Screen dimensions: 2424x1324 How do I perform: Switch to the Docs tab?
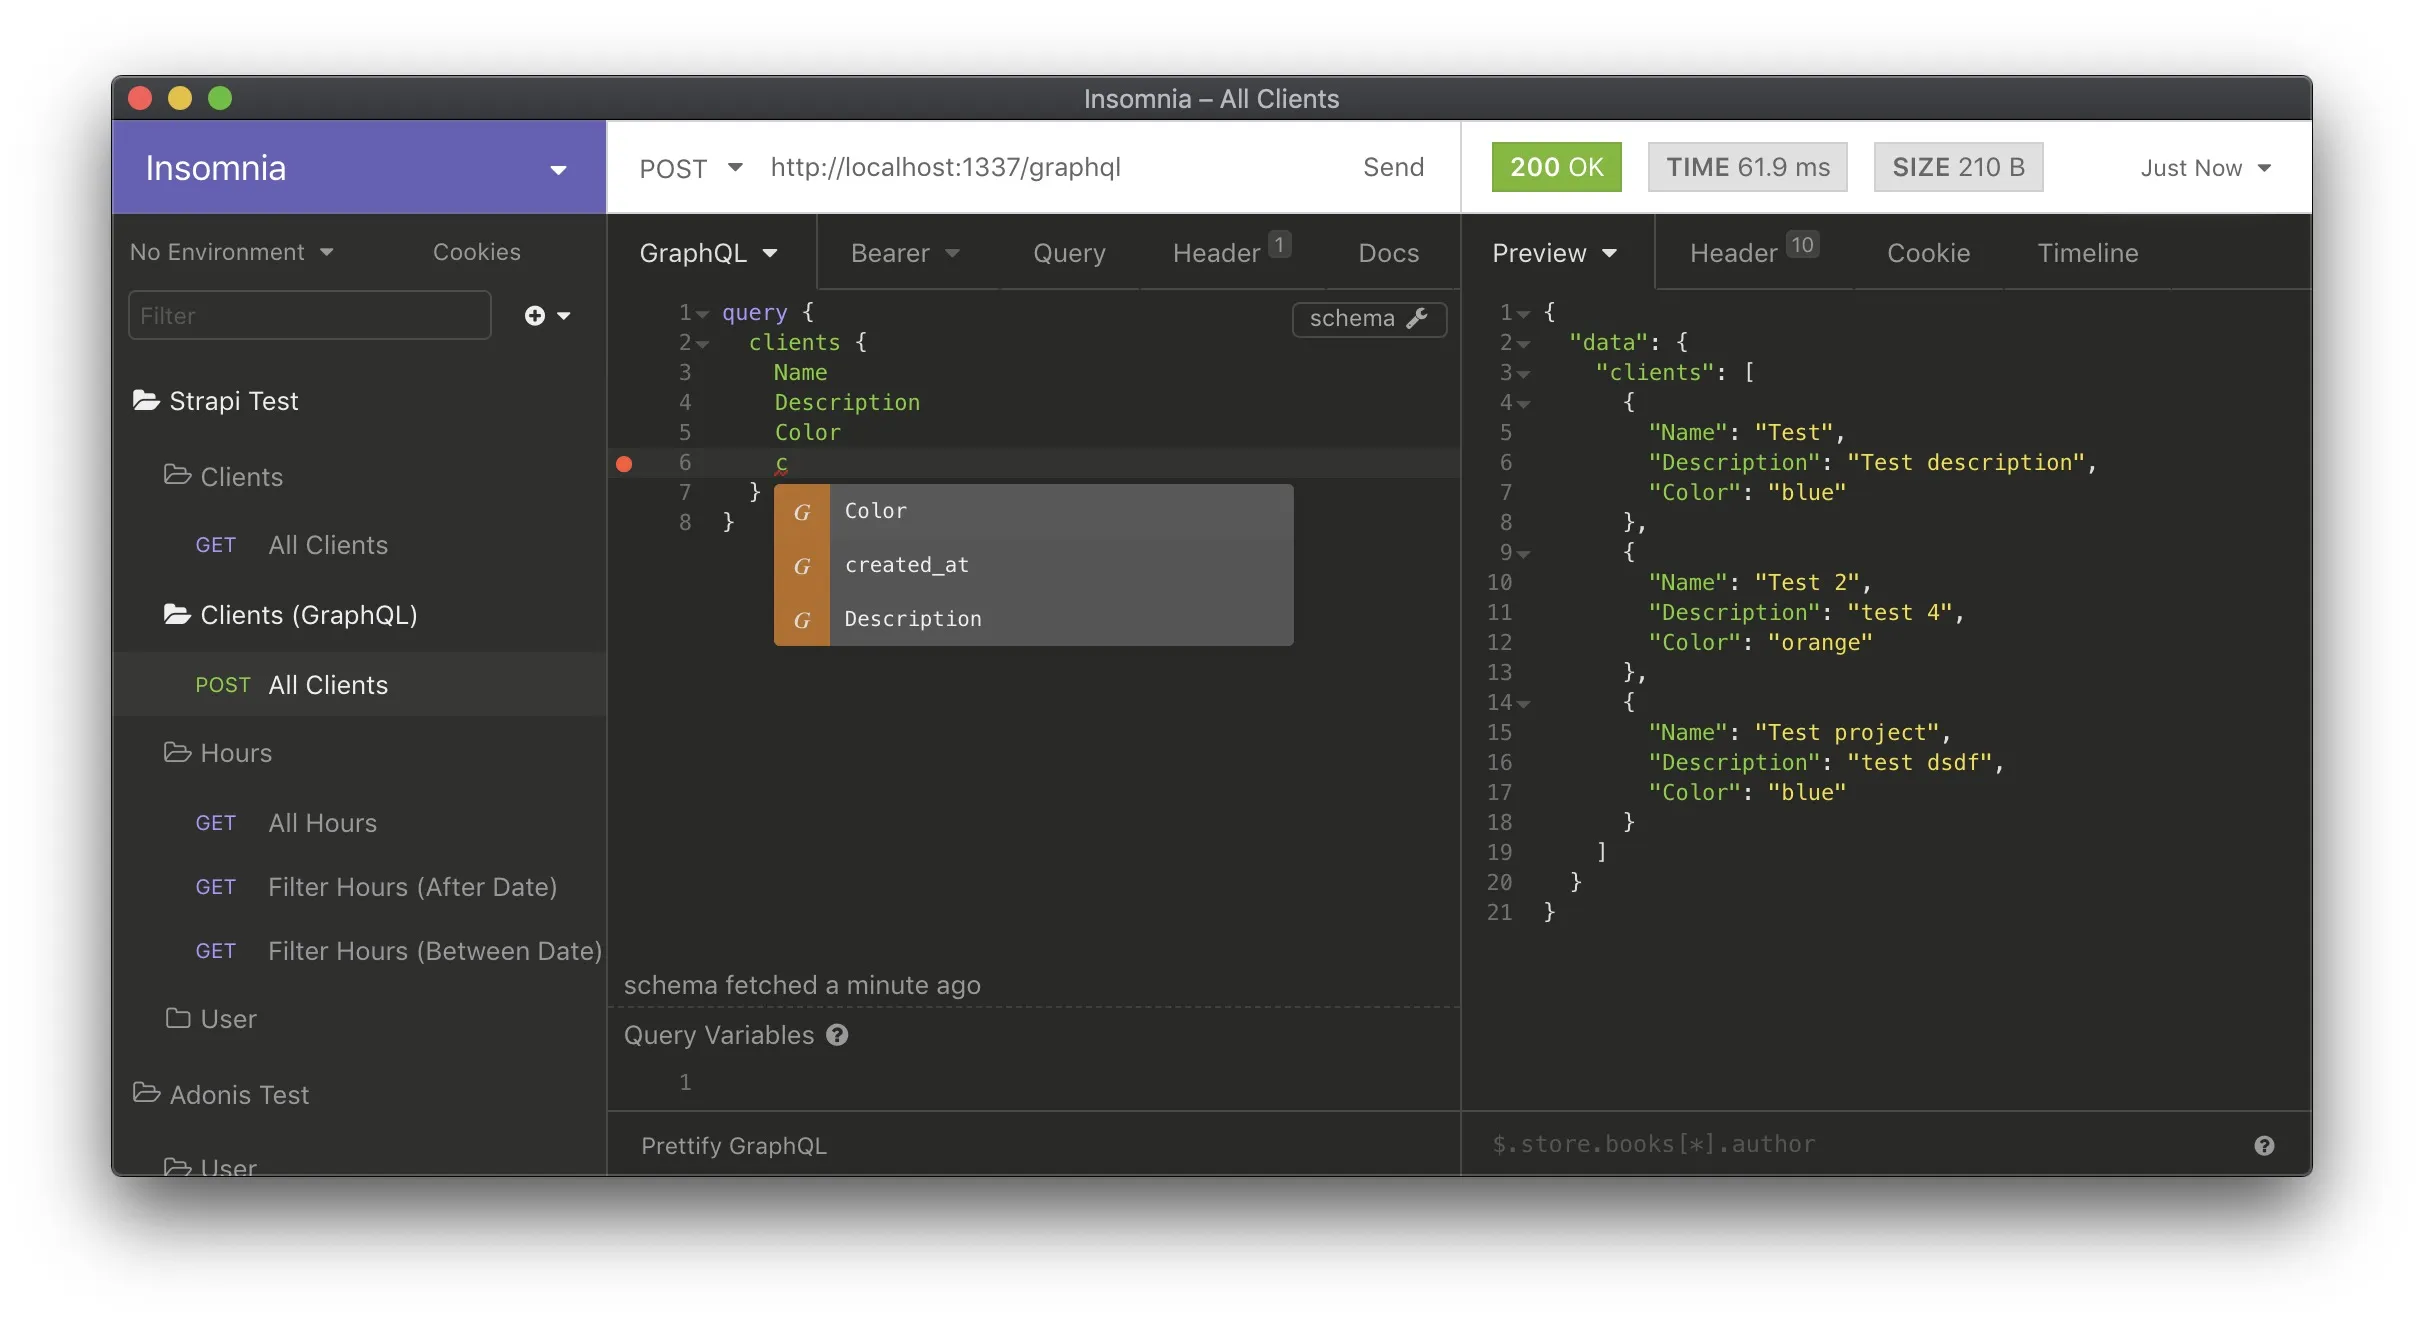tap(1388, 253)
